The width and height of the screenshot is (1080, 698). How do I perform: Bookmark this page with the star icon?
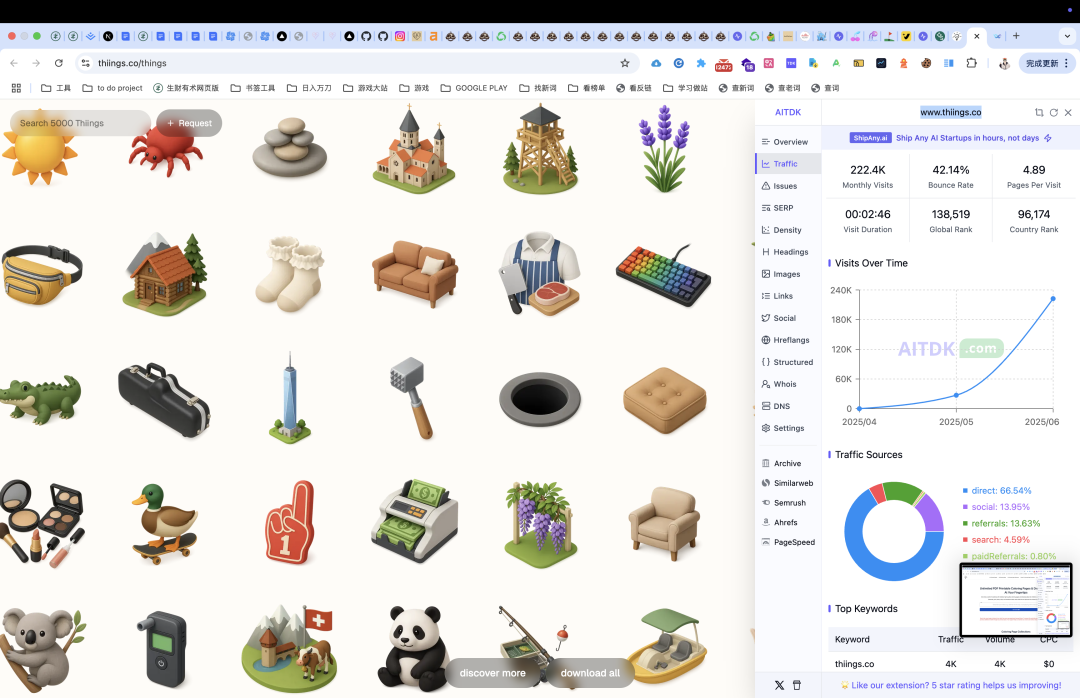tap(625, 63)
